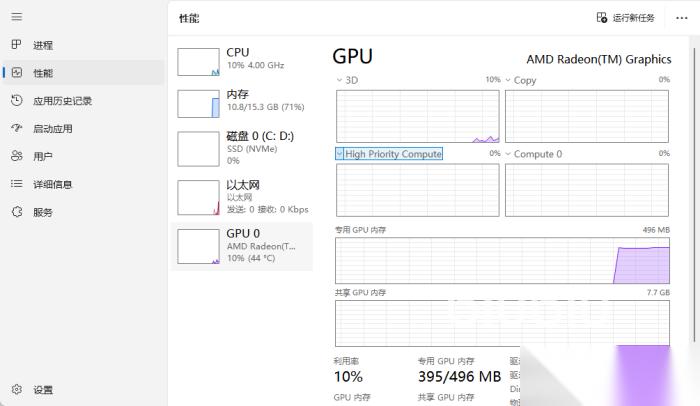Click the 专用 GPU 内存 graph
Screen dimensions: 700x406
502,260
